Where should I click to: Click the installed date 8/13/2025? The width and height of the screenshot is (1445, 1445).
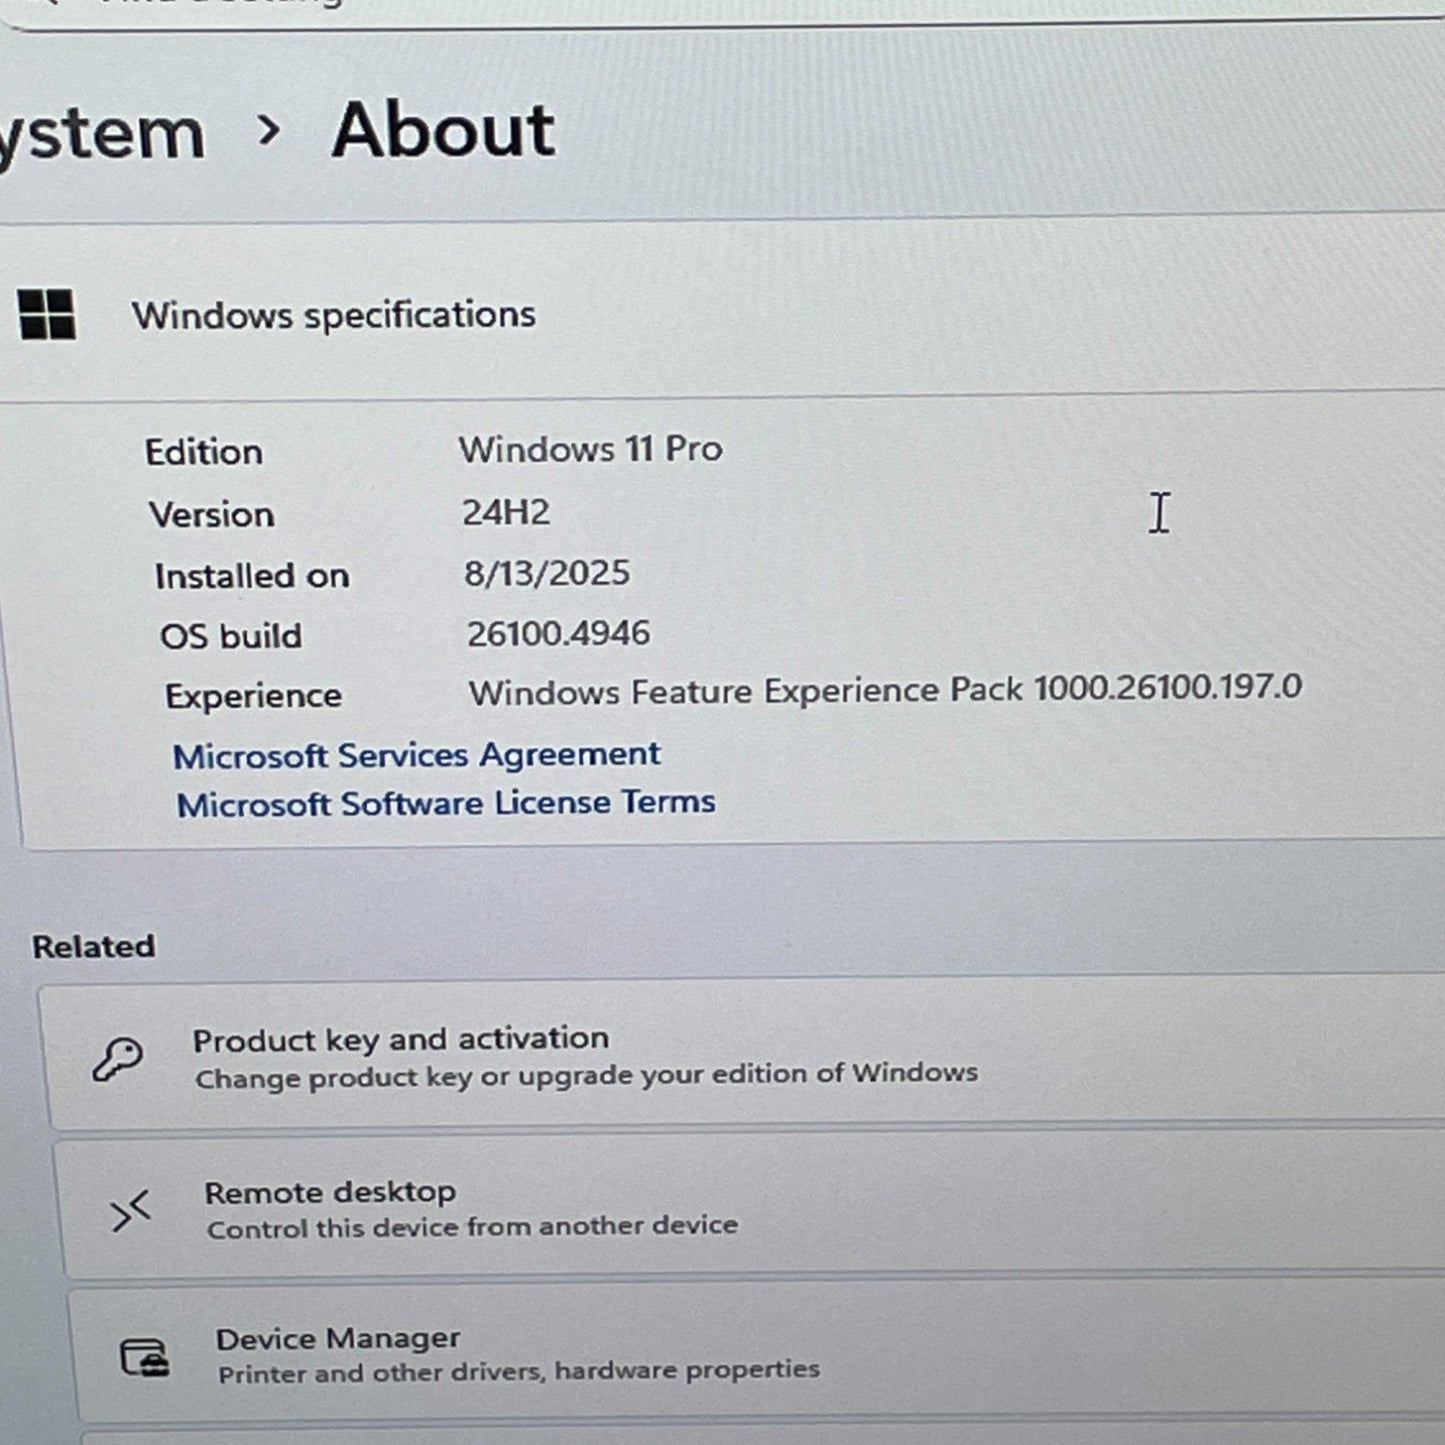(547, 573)
